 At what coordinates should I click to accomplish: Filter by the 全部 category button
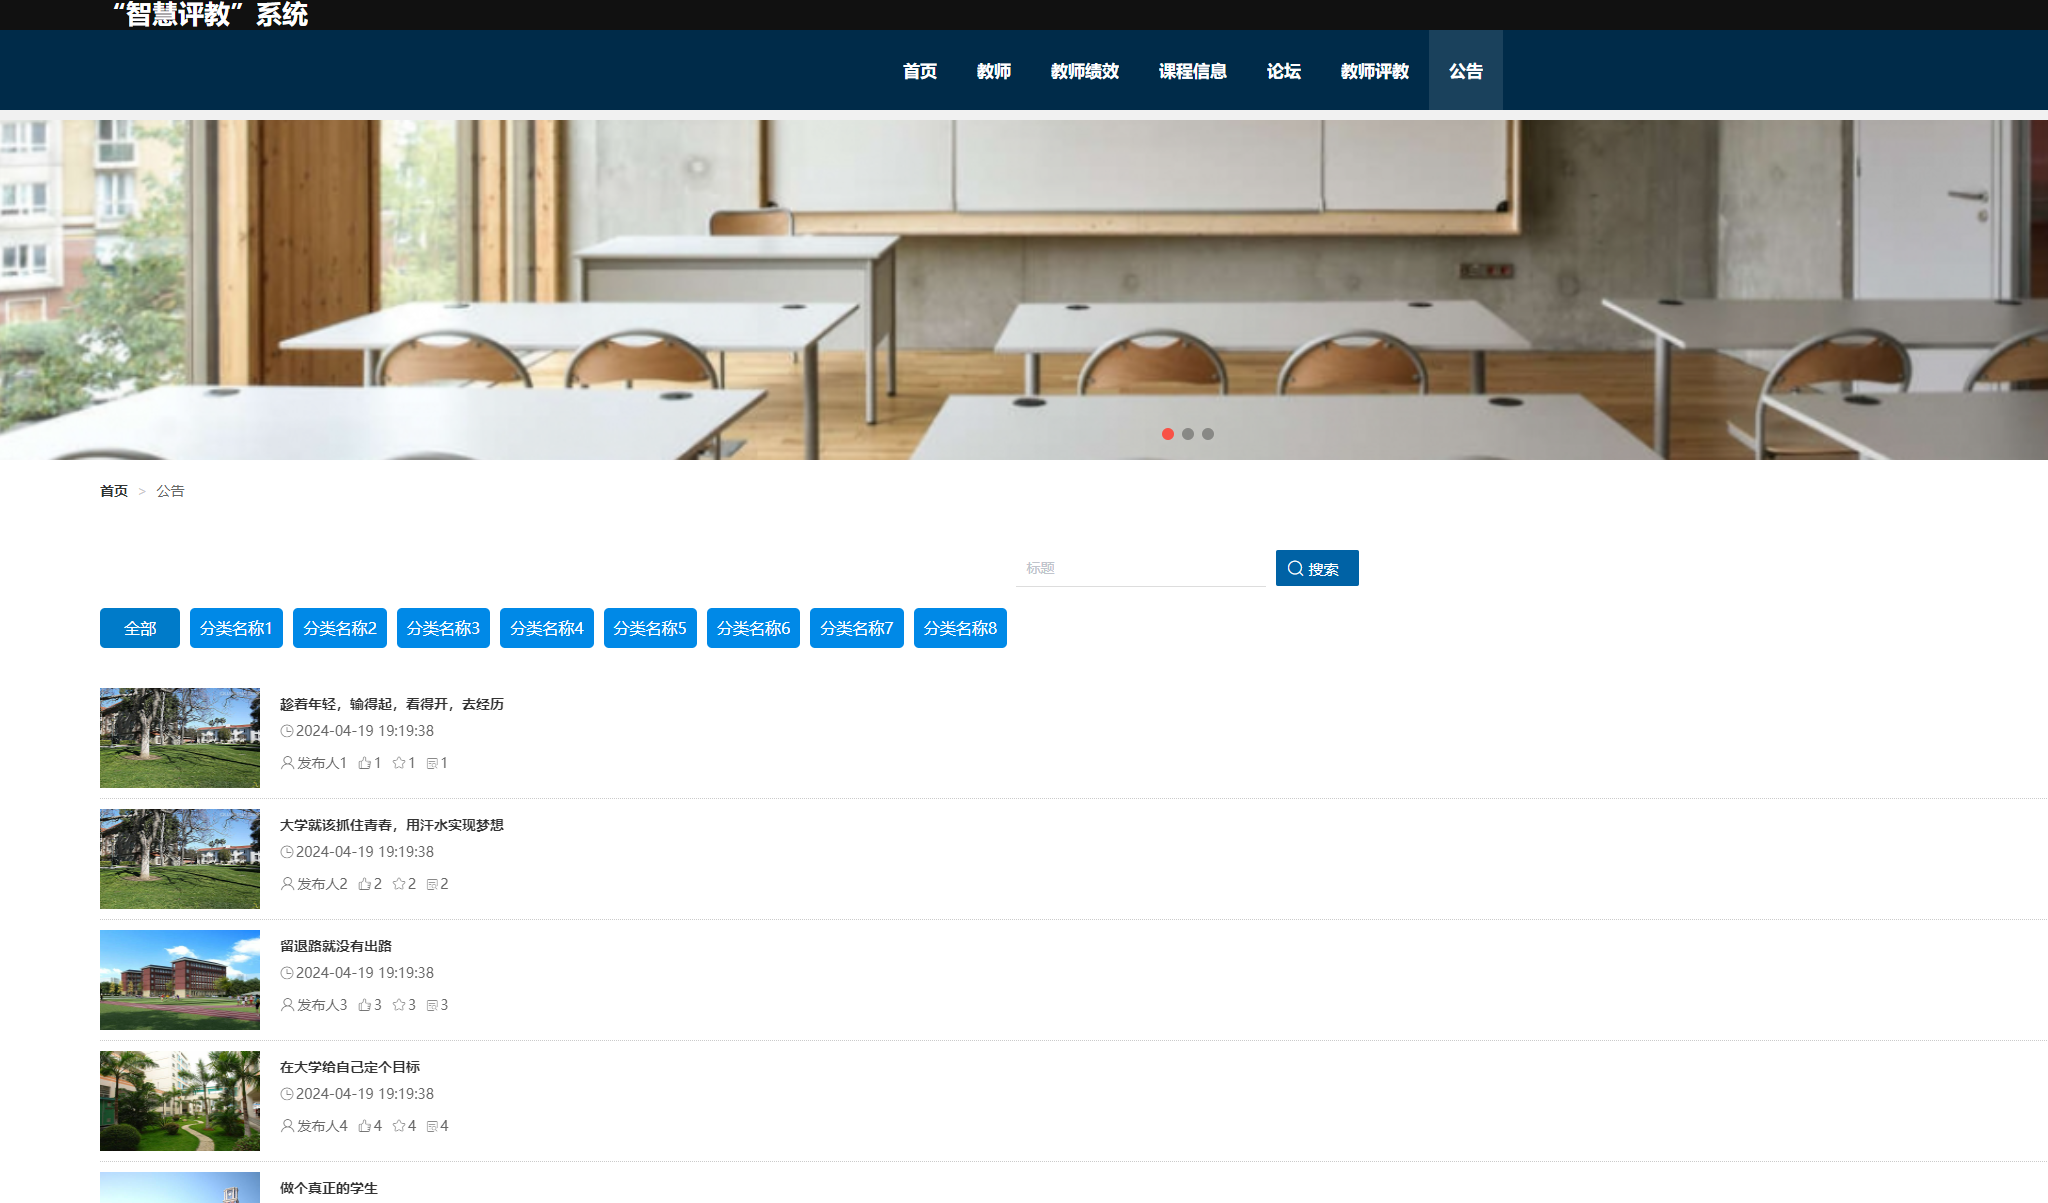coord(140,628)
